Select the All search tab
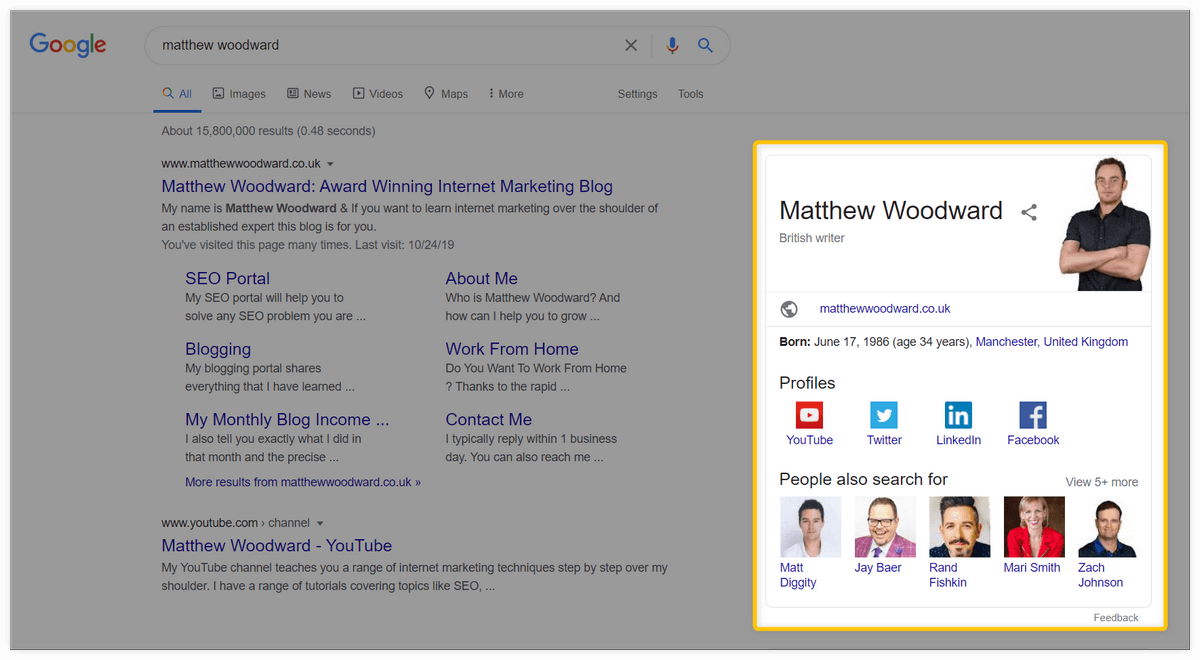Screen dimensions: 1200x660 (x=177, y=94)
